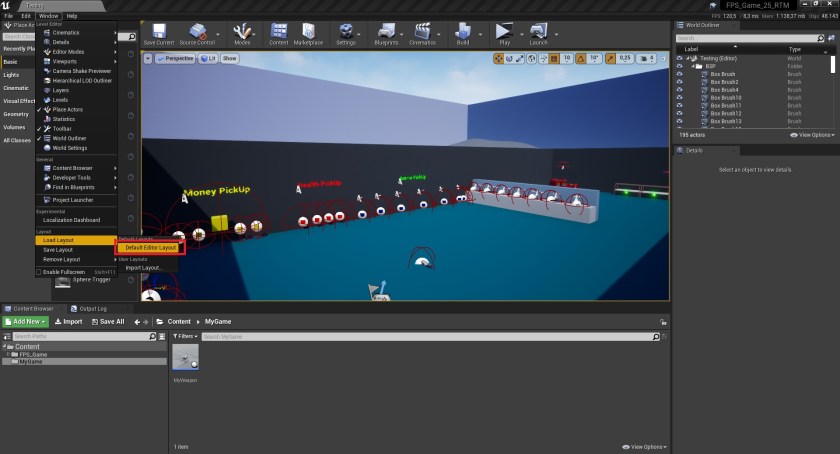Viewport: 840px width, 454px height.
Task: Click the Save All button
Action: pos(108,322)
